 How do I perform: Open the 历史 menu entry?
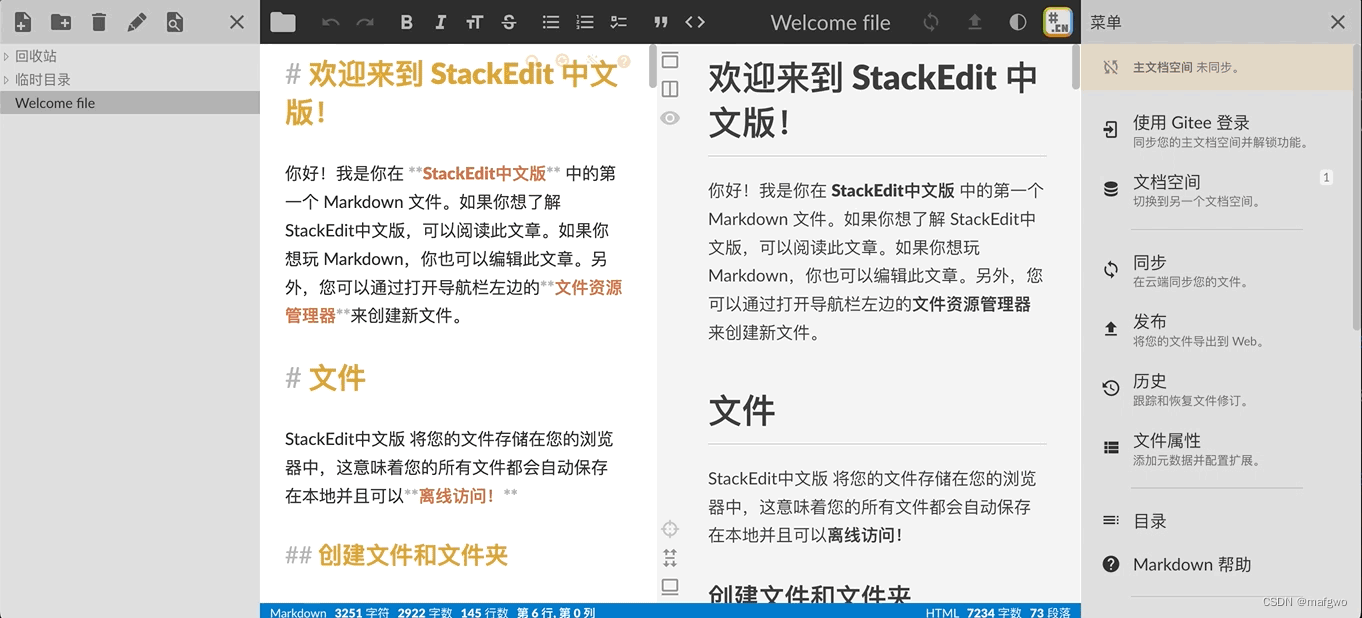(1216, 389)
